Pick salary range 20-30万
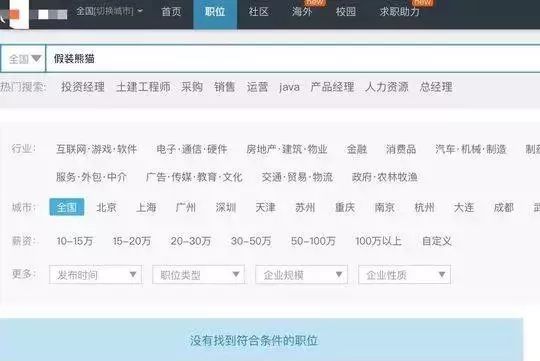 click(191, 241)
